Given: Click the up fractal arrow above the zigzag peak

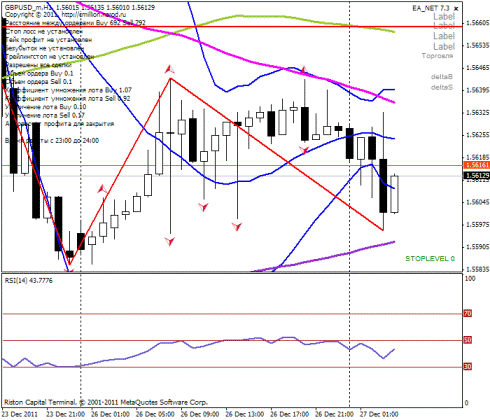Looking at the screenshot, I should tap(169, 69).
